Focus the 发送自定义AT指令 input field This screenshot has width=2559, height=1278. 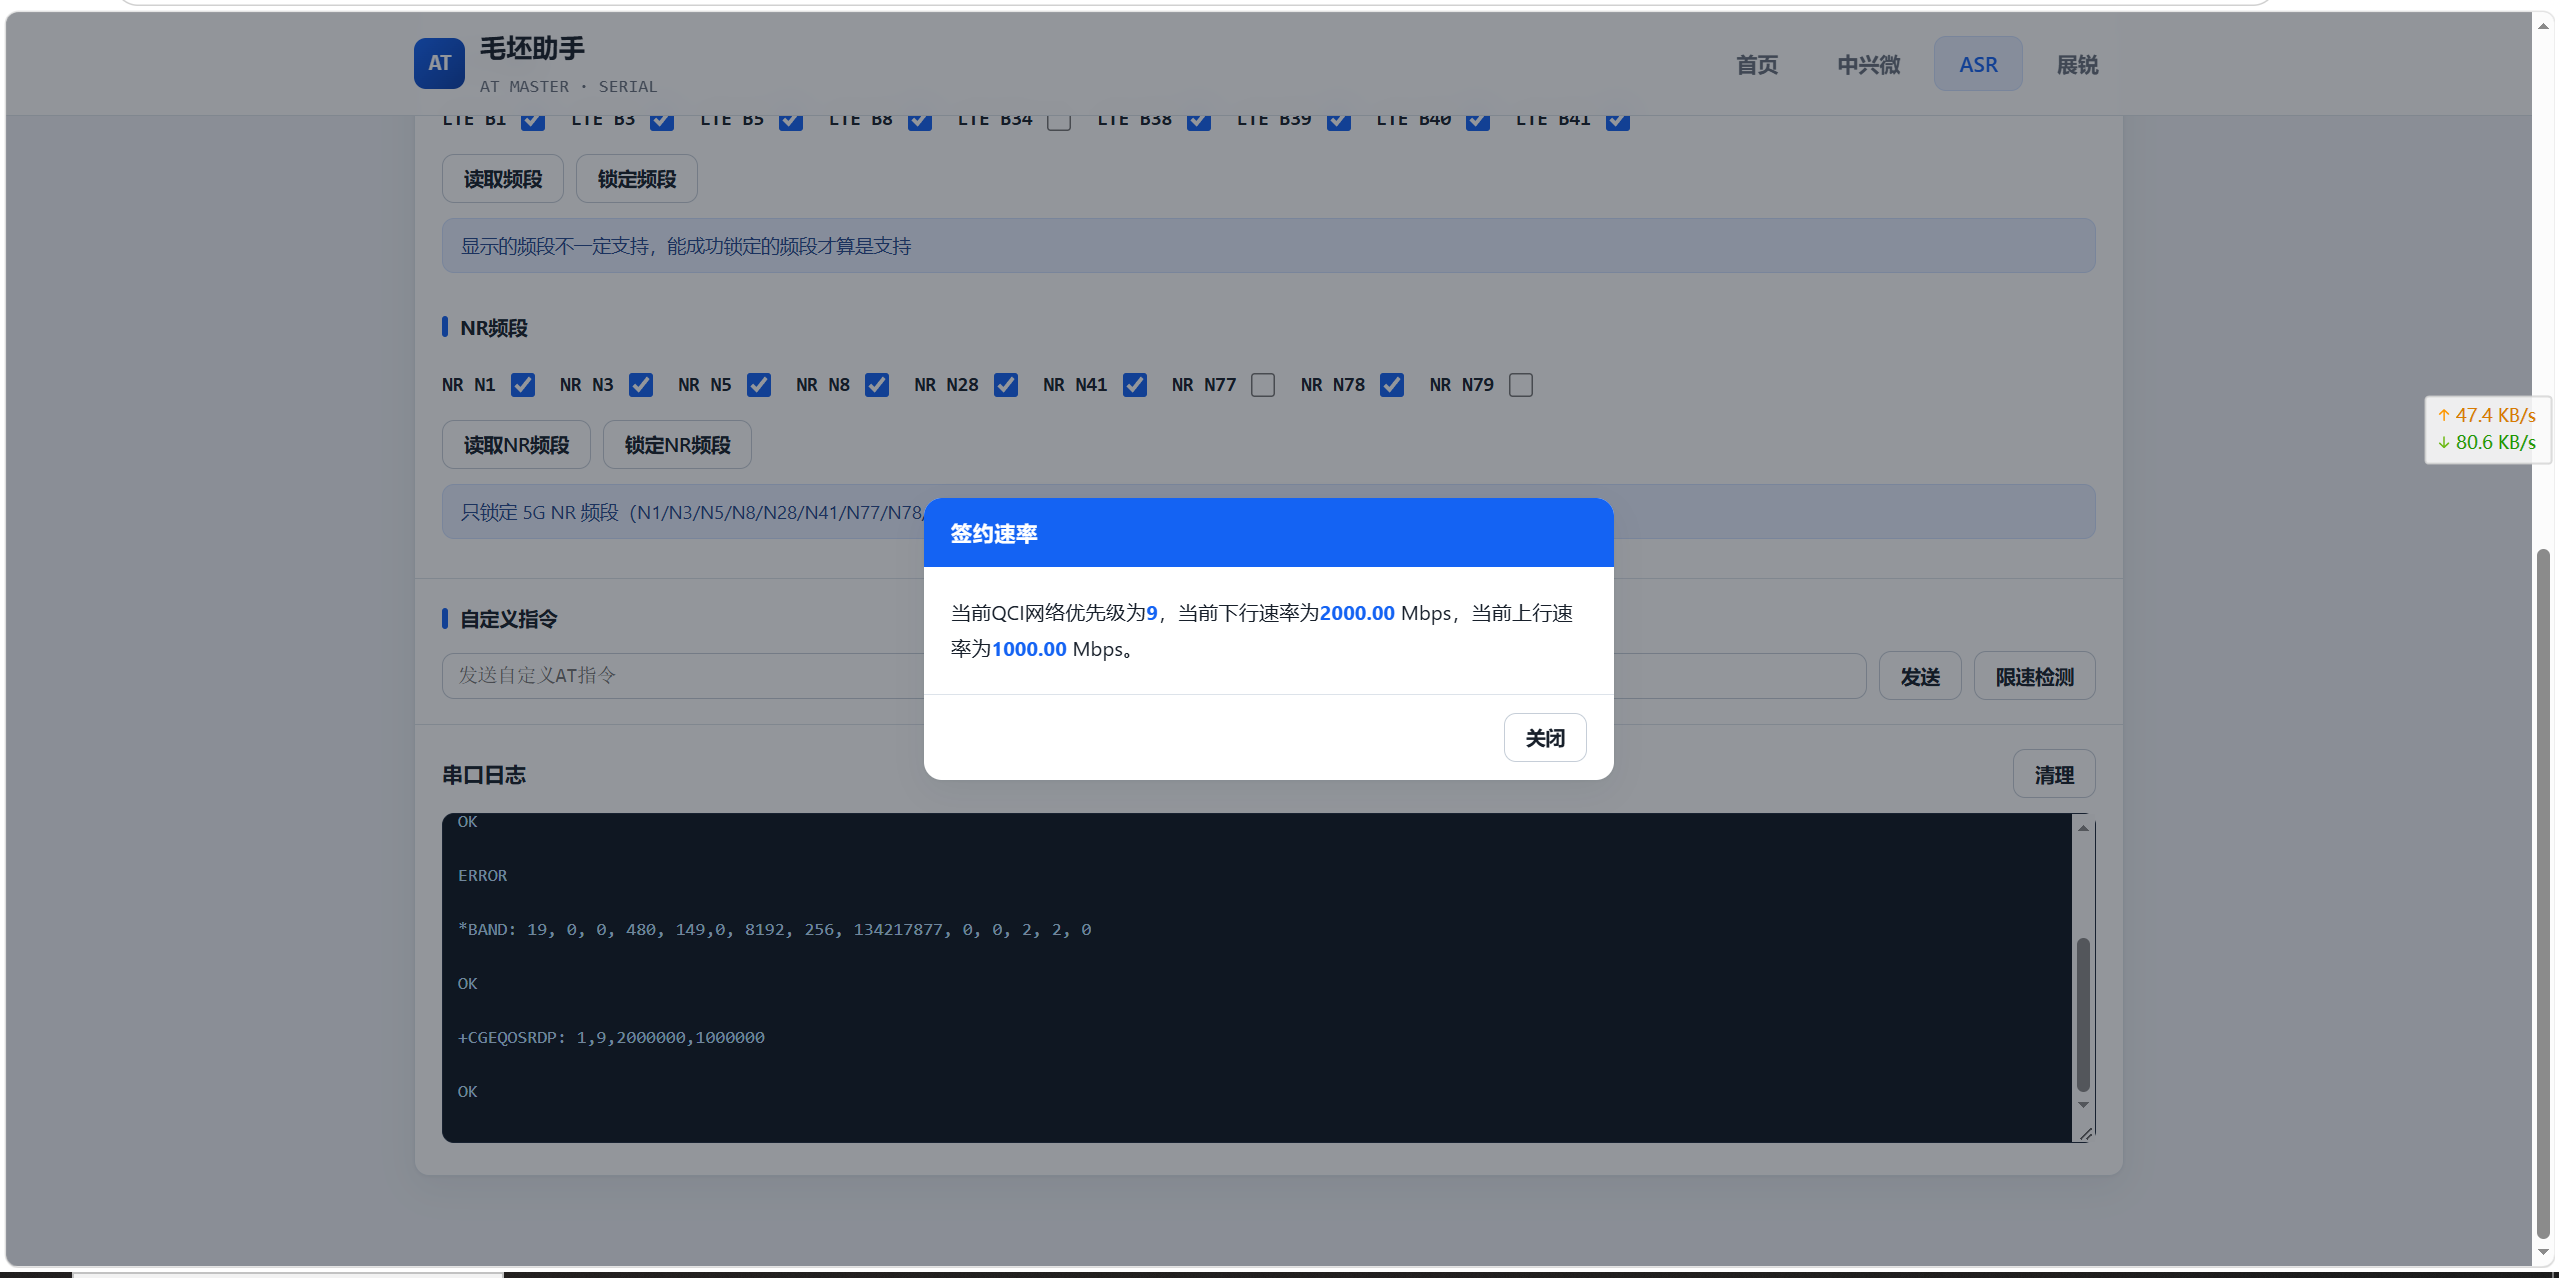tap(1153, 676)
